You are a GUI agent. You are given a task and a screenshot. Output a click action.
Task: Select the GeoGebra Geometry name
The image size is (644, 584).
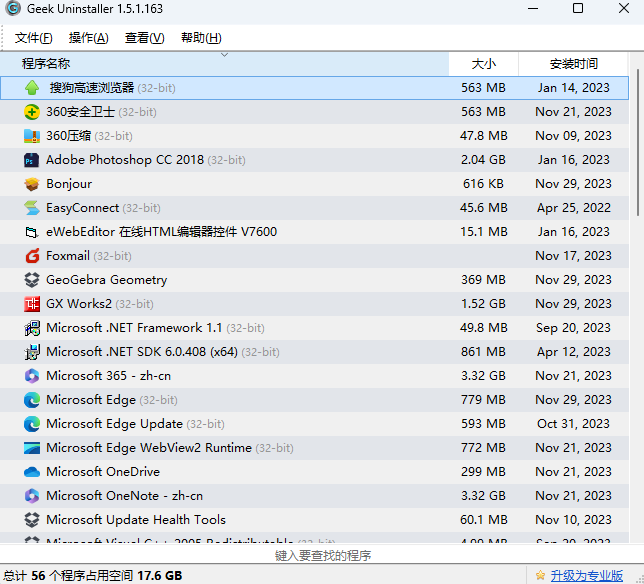(107, 280)
